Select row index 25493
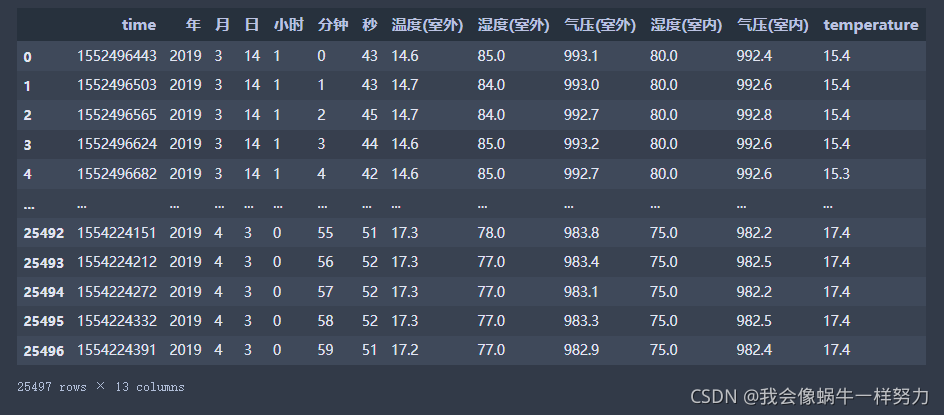Viewport: 944px width, 415px height. [x=43, y=263]
